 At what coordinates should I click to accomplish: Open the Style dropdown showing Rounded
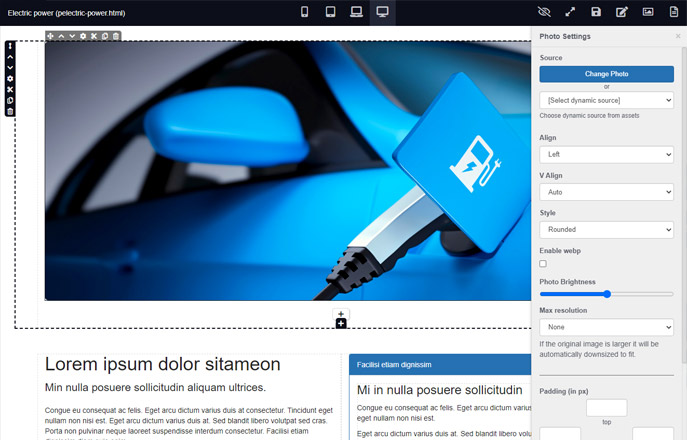click(606, 230)
